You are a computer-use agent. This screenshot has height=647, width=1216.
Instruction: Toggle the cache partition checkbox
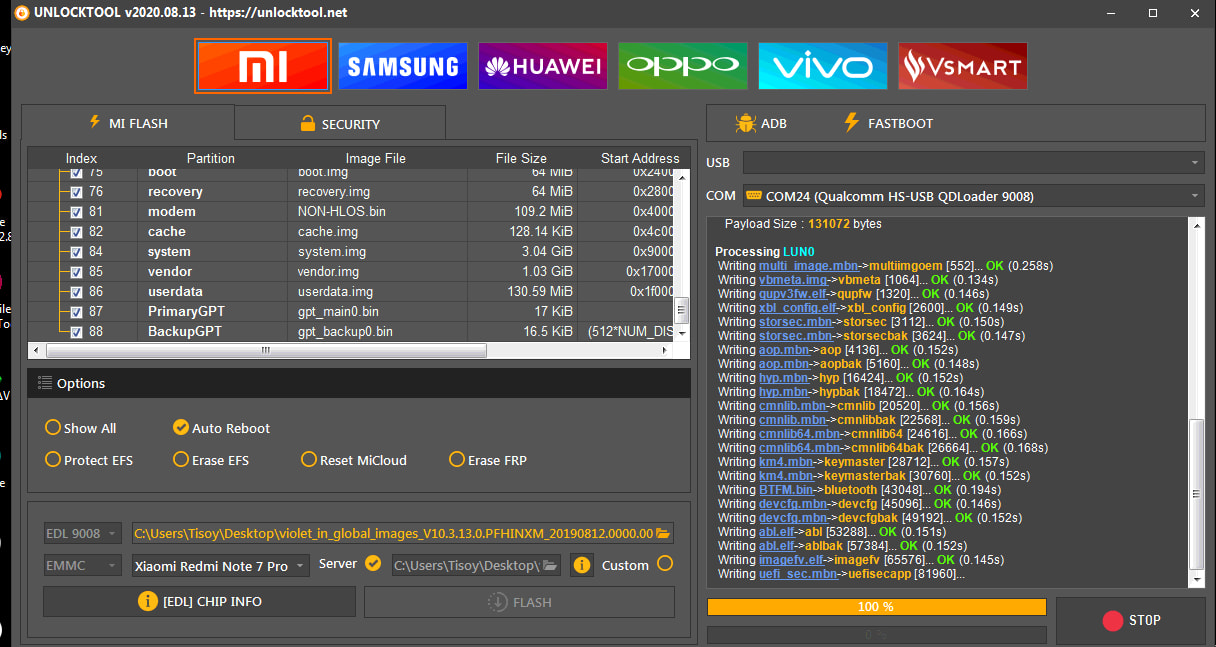point(76,232)
